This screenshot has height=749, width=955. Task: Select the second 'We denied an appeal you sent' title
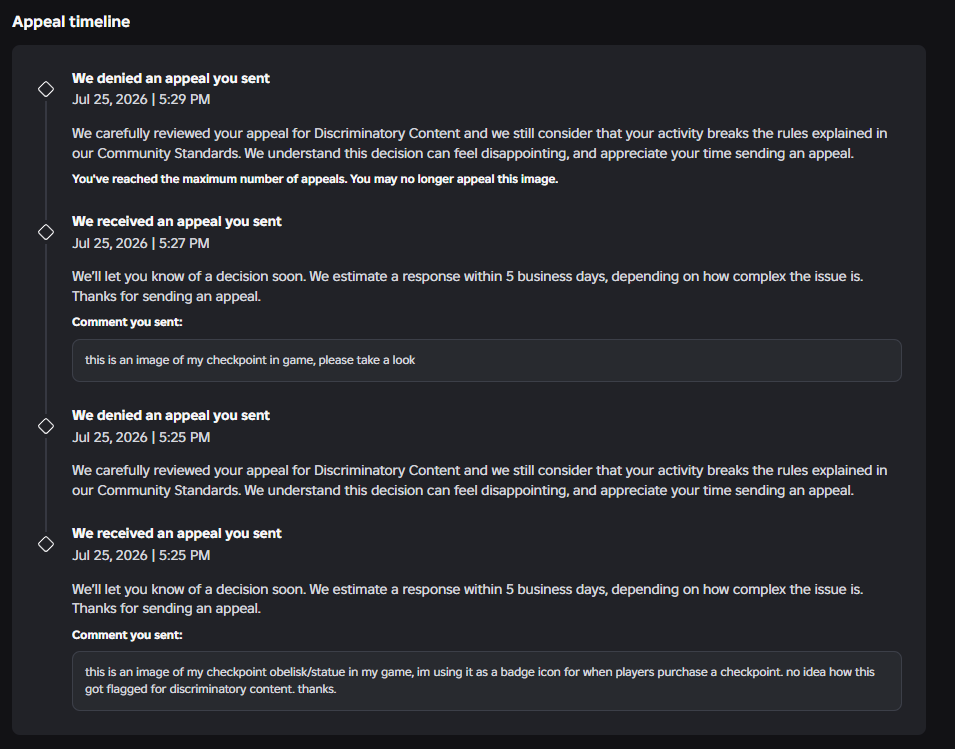point(171,415)
